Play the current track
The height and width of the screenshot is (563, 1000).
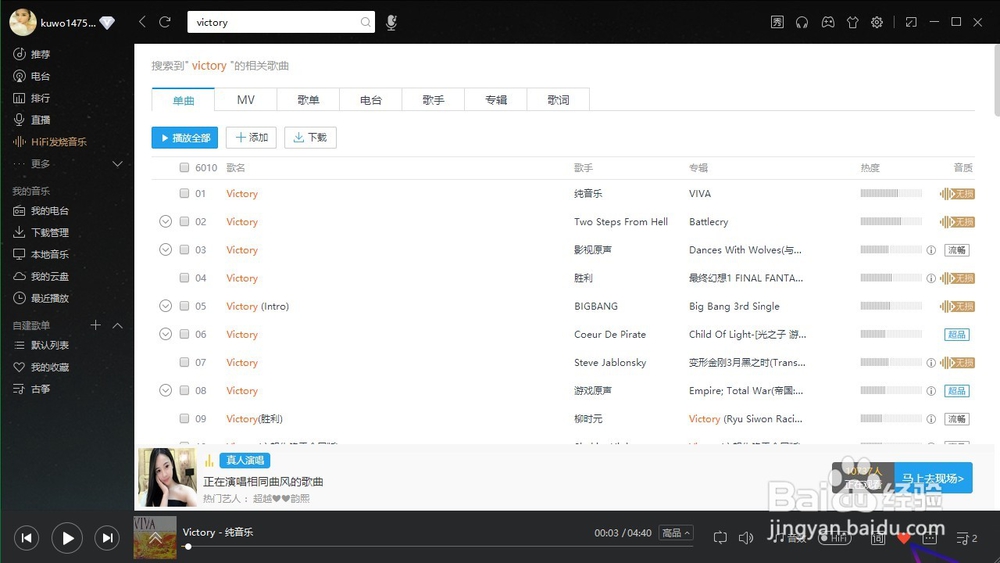tap(67, 538)
